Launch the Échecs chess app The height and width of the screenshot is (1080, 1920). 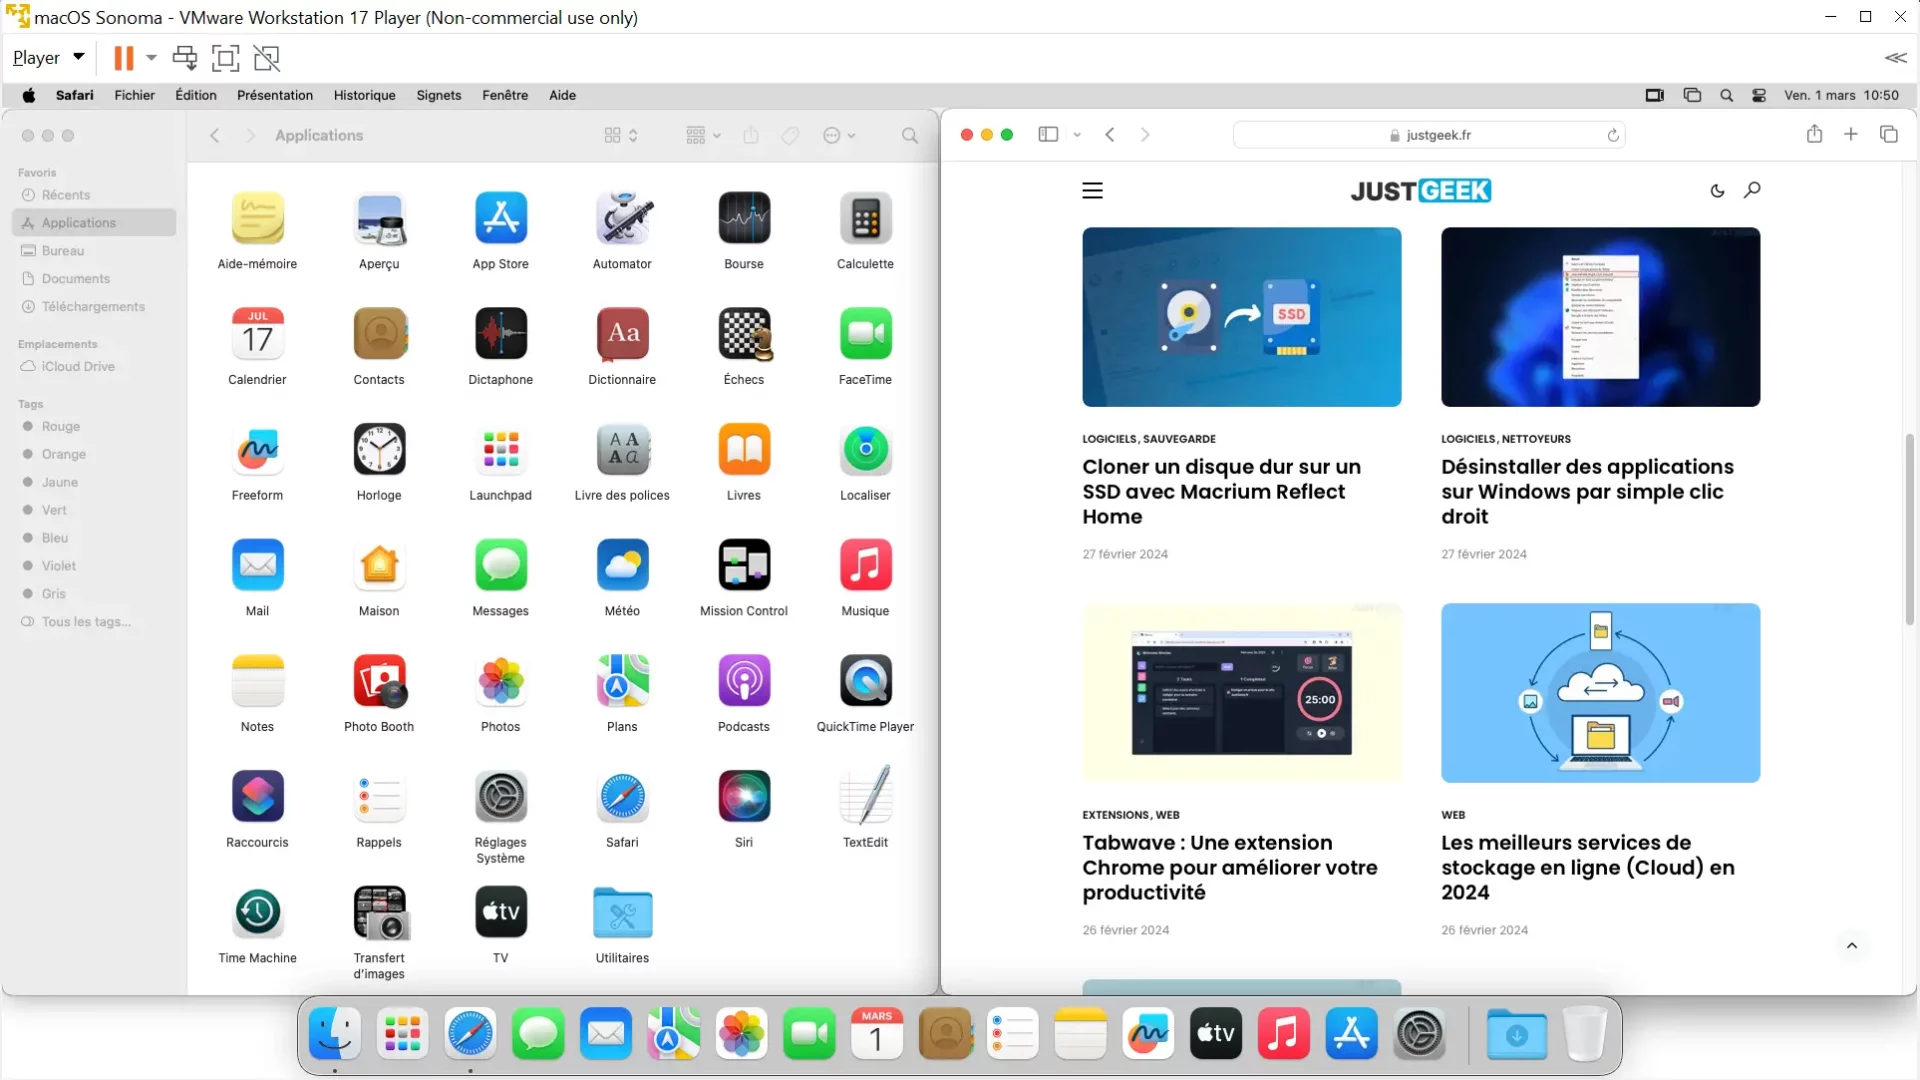[x=744, y=334]
